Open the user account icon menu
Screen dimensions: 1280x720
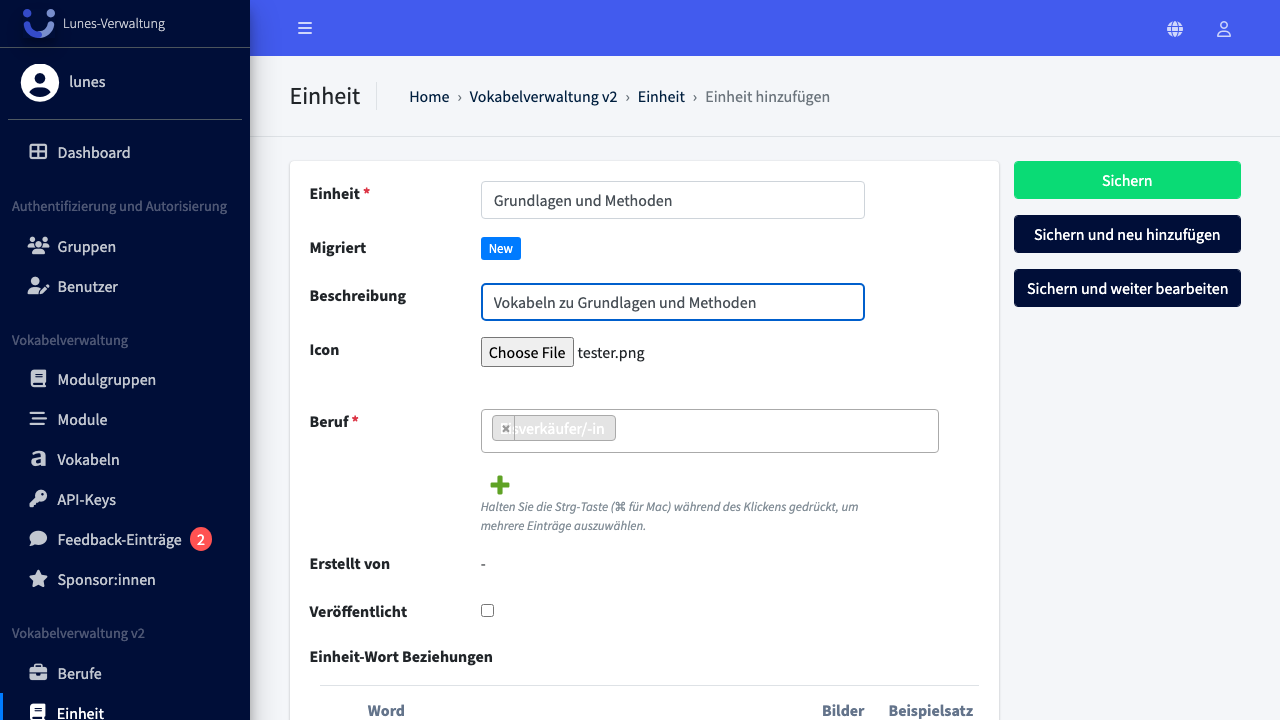click(x=1223, y=29)
